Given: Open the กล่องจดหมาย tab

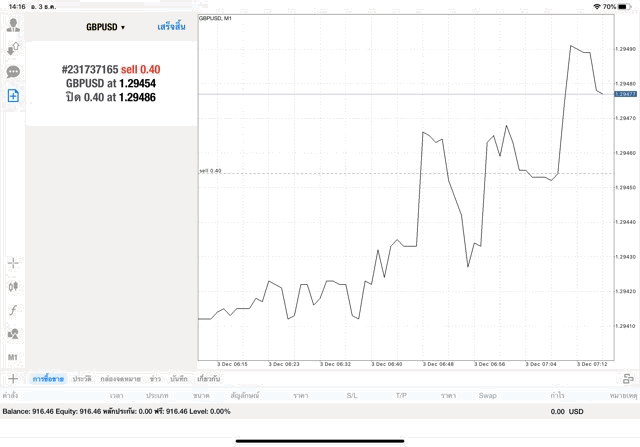Looking at the screenshot, I should coord(120,379).
